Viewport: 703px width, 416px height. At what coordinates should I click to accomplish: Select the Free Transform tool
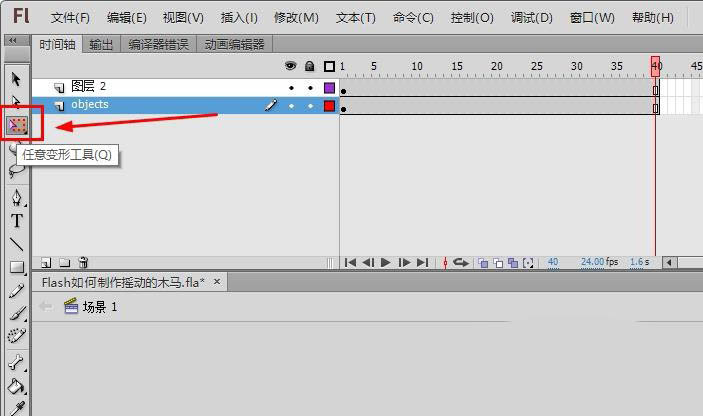[x=17, y=126]
